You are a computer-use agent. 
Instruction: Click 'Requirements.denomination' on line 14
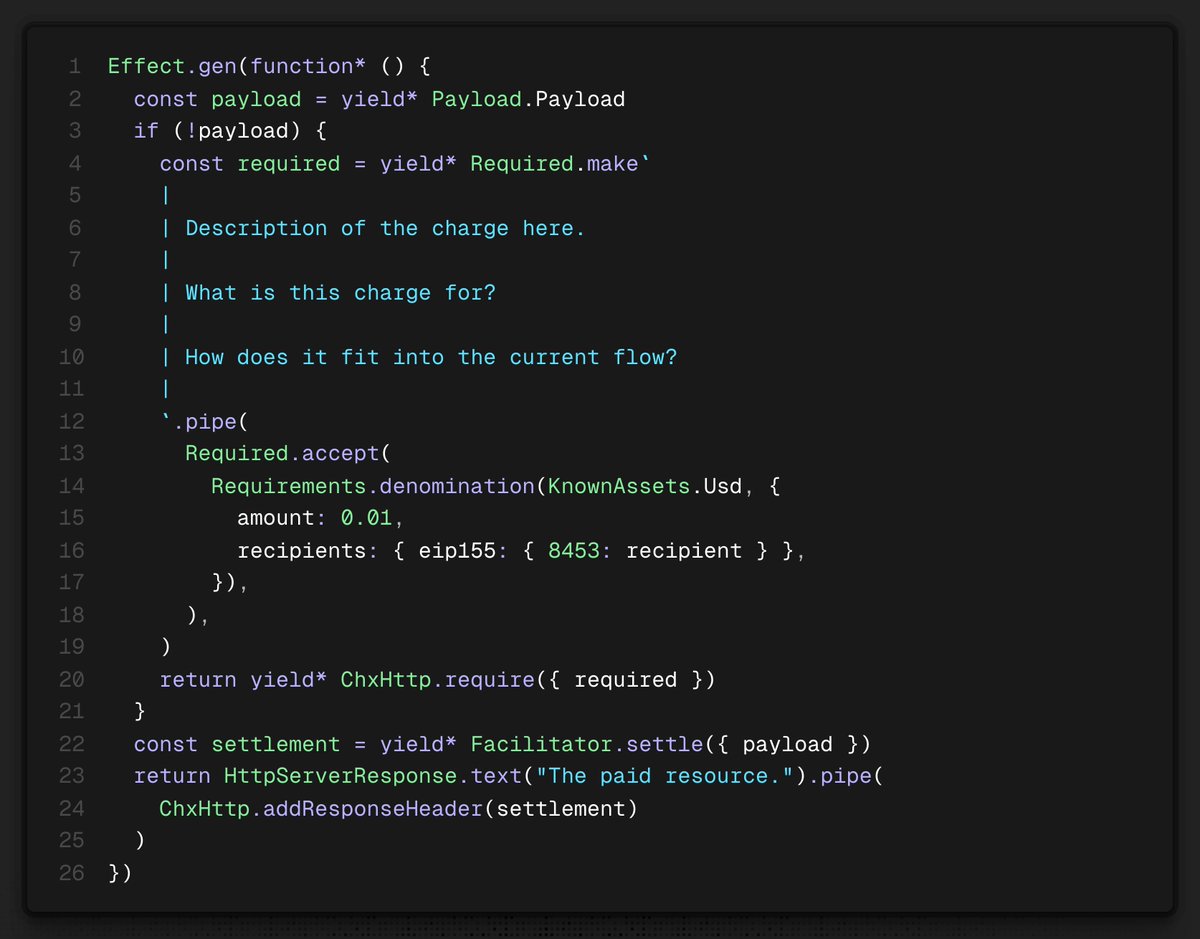pos(372,486)
